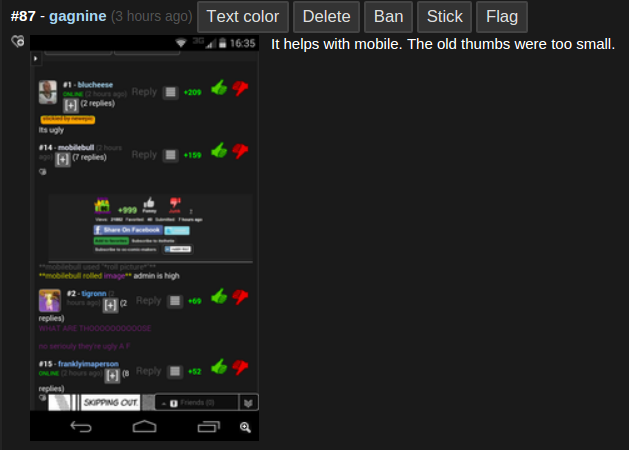Viewport: 629px width, 450px height.
Task: Flag comment #87
Action: point(501,17)
